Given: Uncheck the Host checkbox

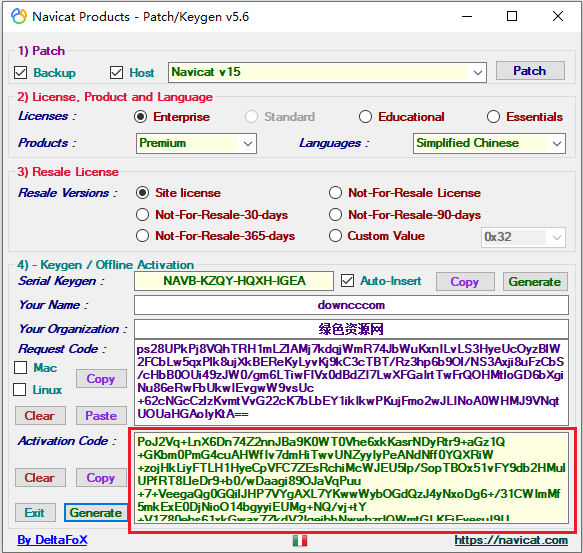Looking at the screenshot, I should point(116,73).
